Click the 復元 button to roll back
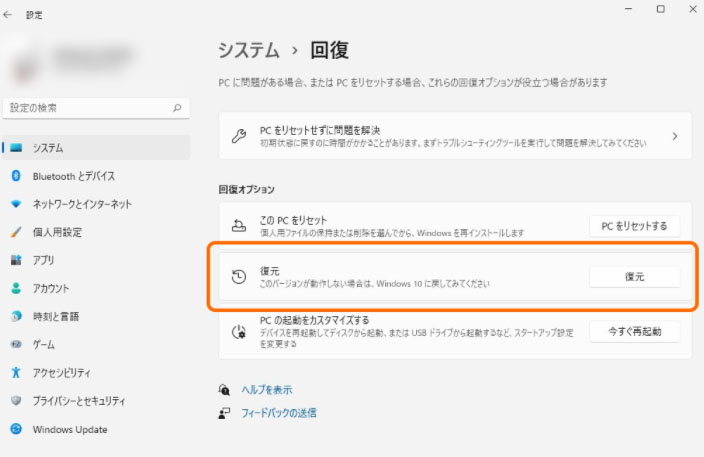The height and width of the screenshot is (457, 704). tap(634, 277)
